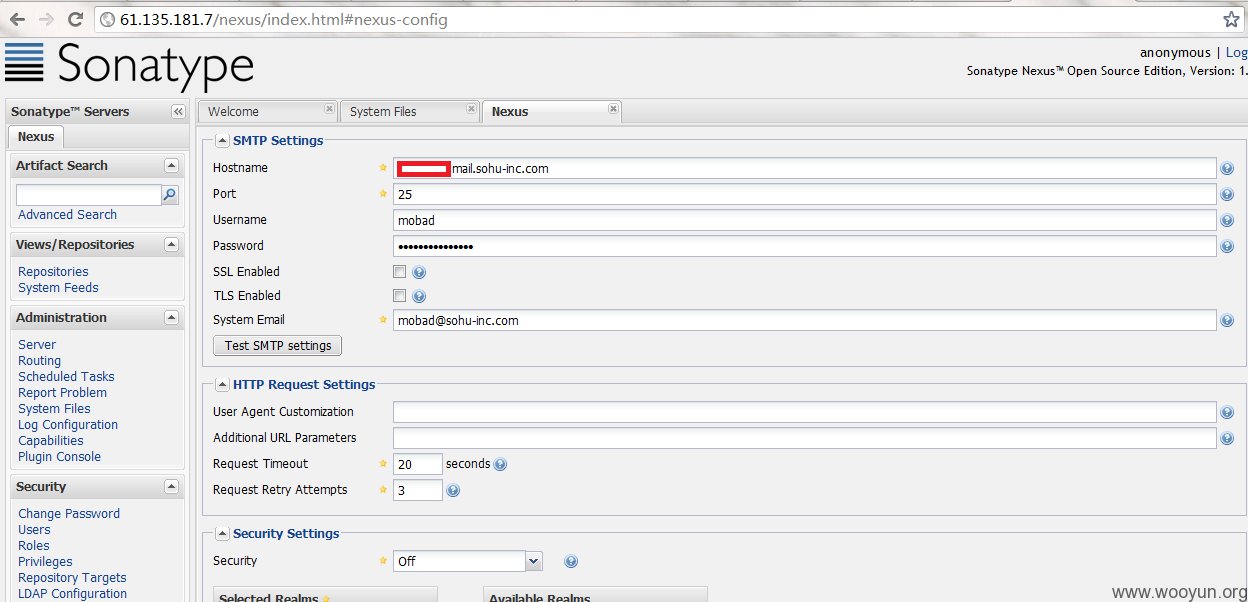Reload the page with refresh icon
This screenshot has height=602, width=1248.
point(75,19)
